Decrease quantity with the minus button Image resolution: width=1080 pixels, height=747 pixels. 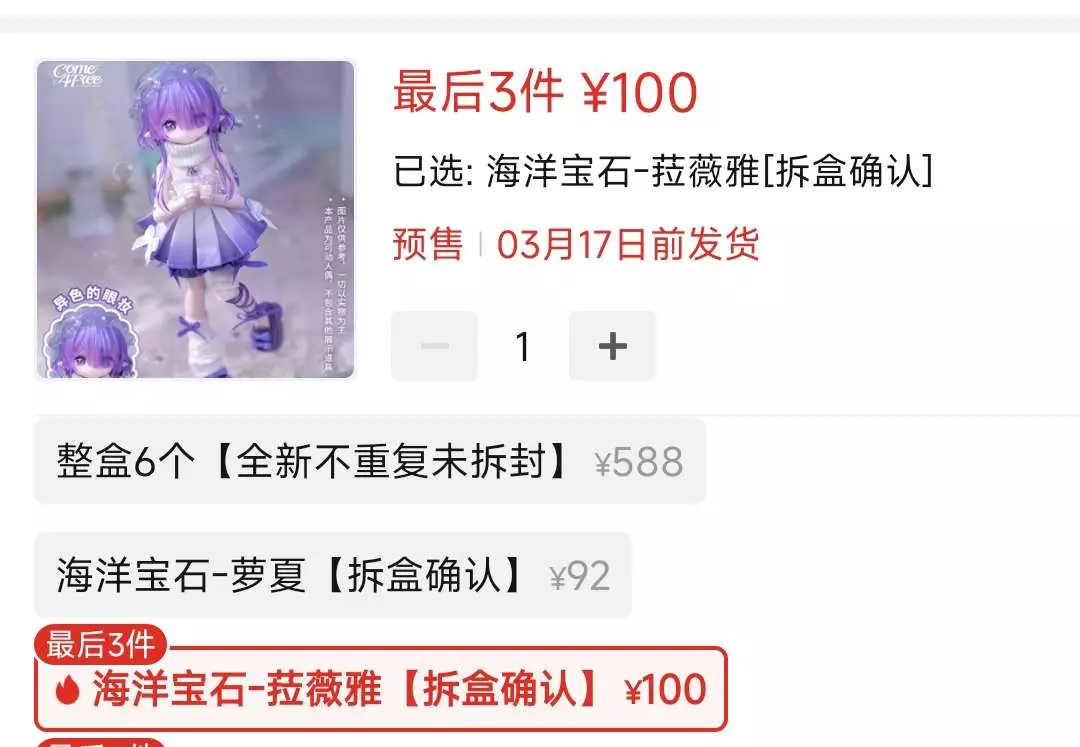tap(435, 346)
